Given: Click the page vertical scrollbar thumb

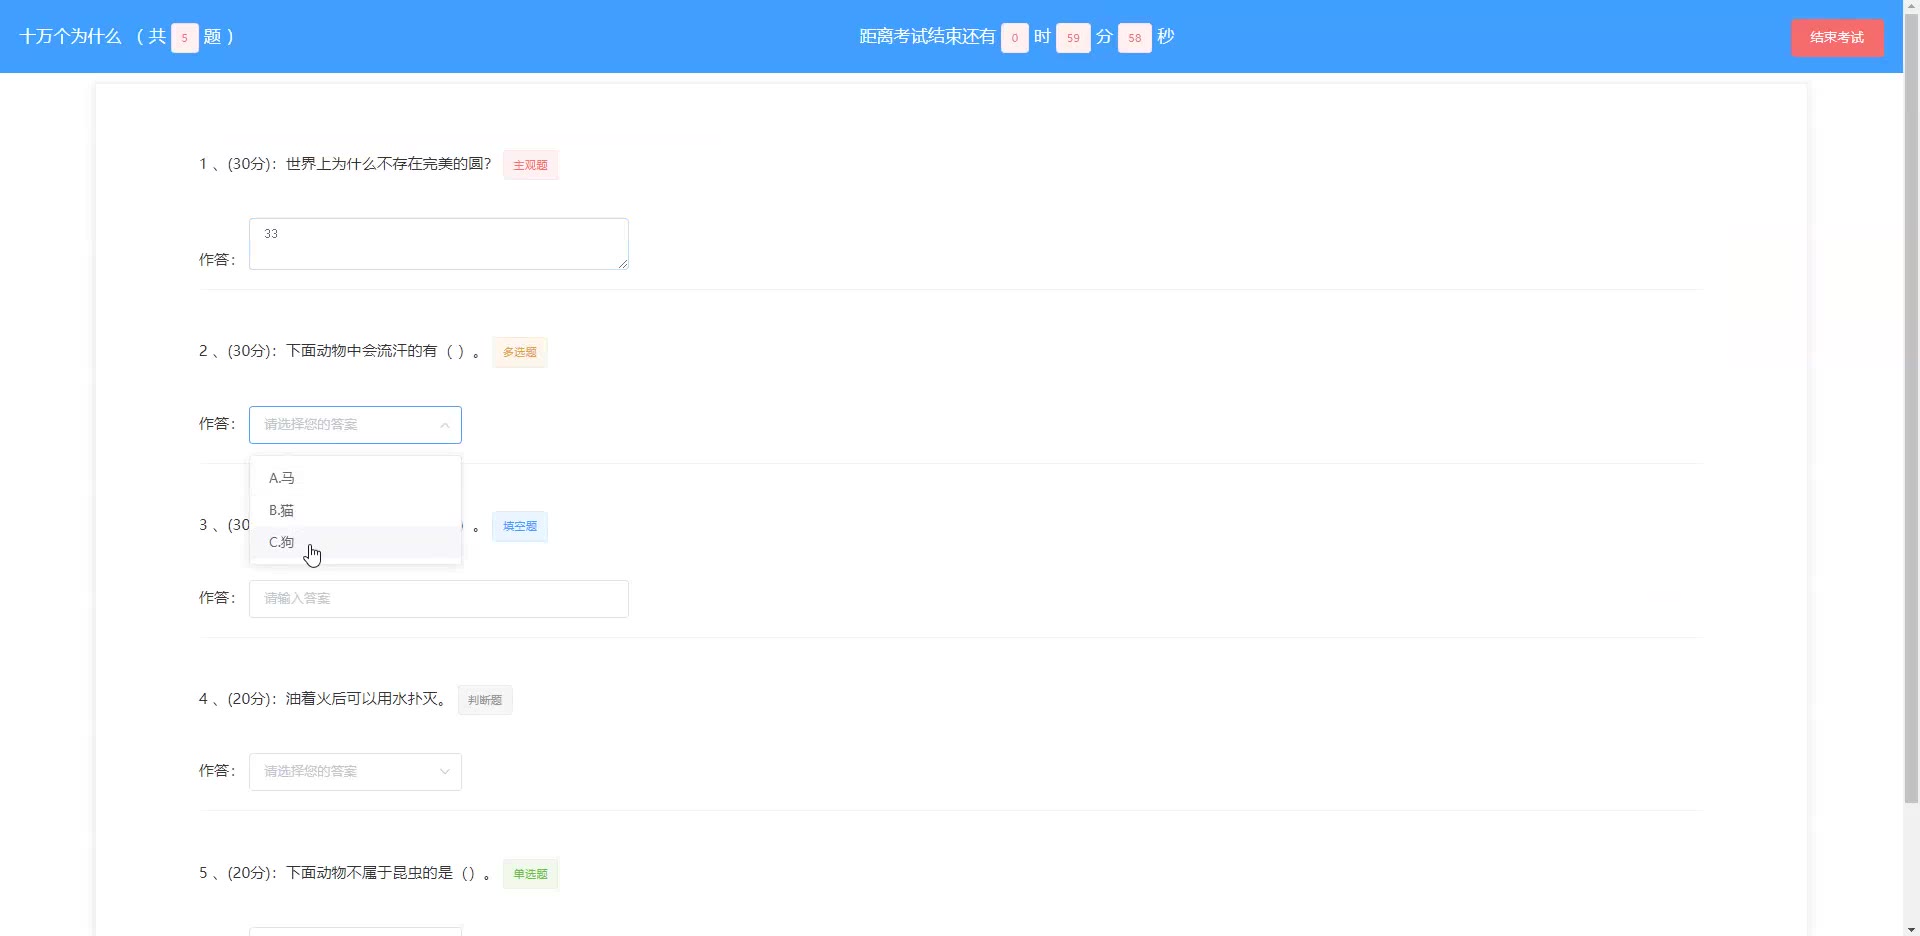Looking at the screenshot, I should click(x=1911, y=408).
